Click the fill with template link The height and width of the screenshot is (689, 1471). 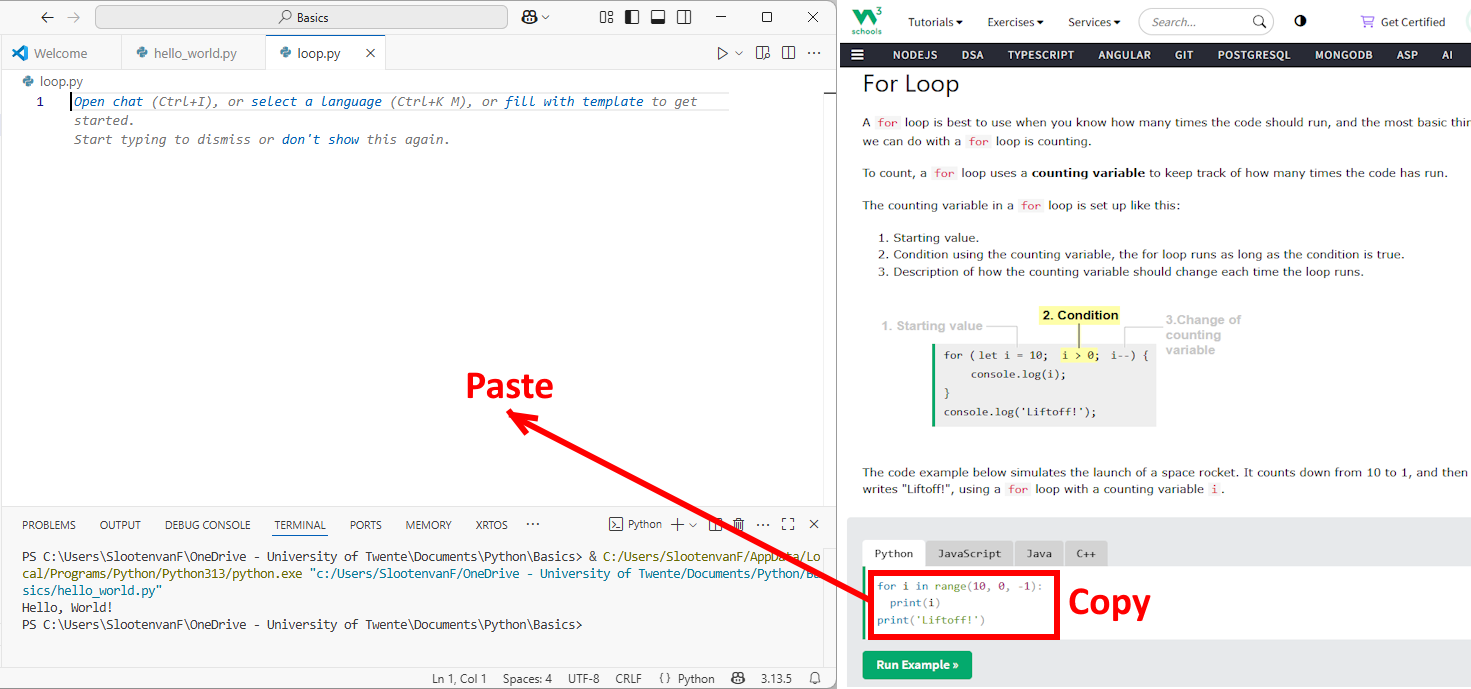[574, 101]
